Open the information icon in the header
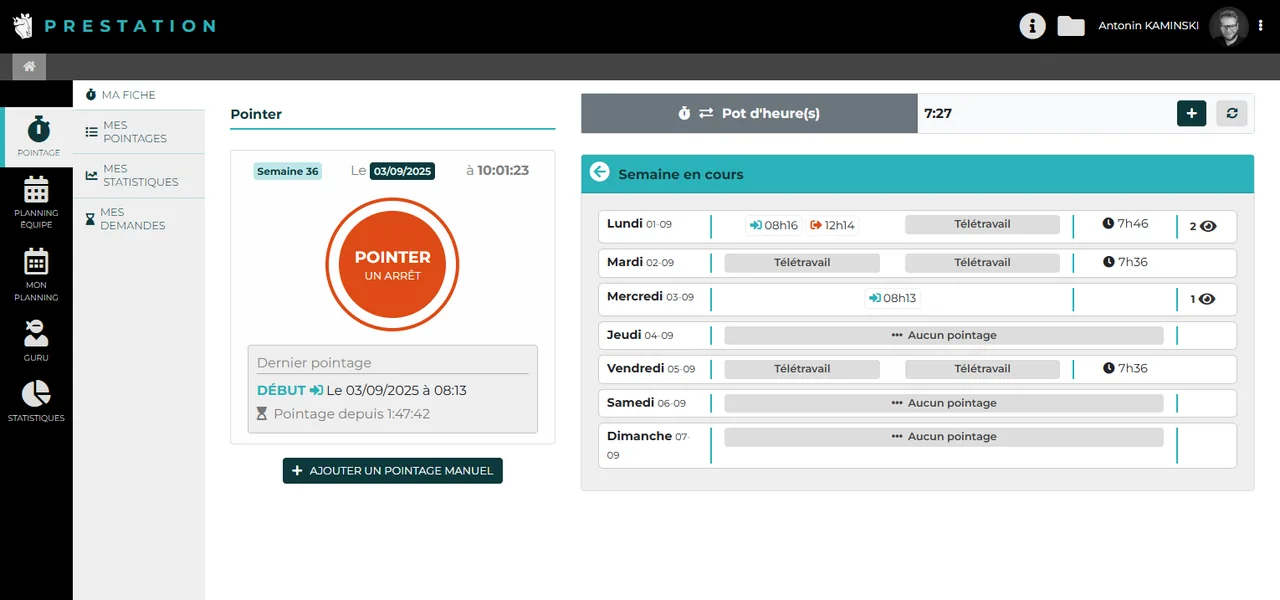 (x=1032, y=26)
